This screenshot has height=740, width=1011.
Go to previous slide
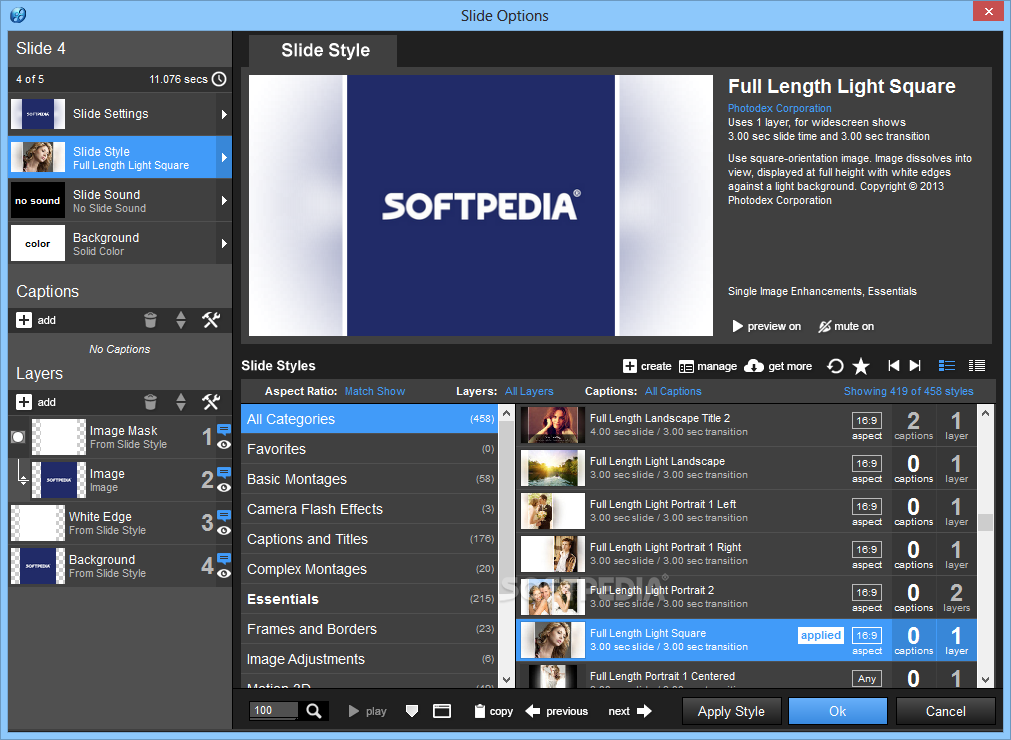point(557,711)
